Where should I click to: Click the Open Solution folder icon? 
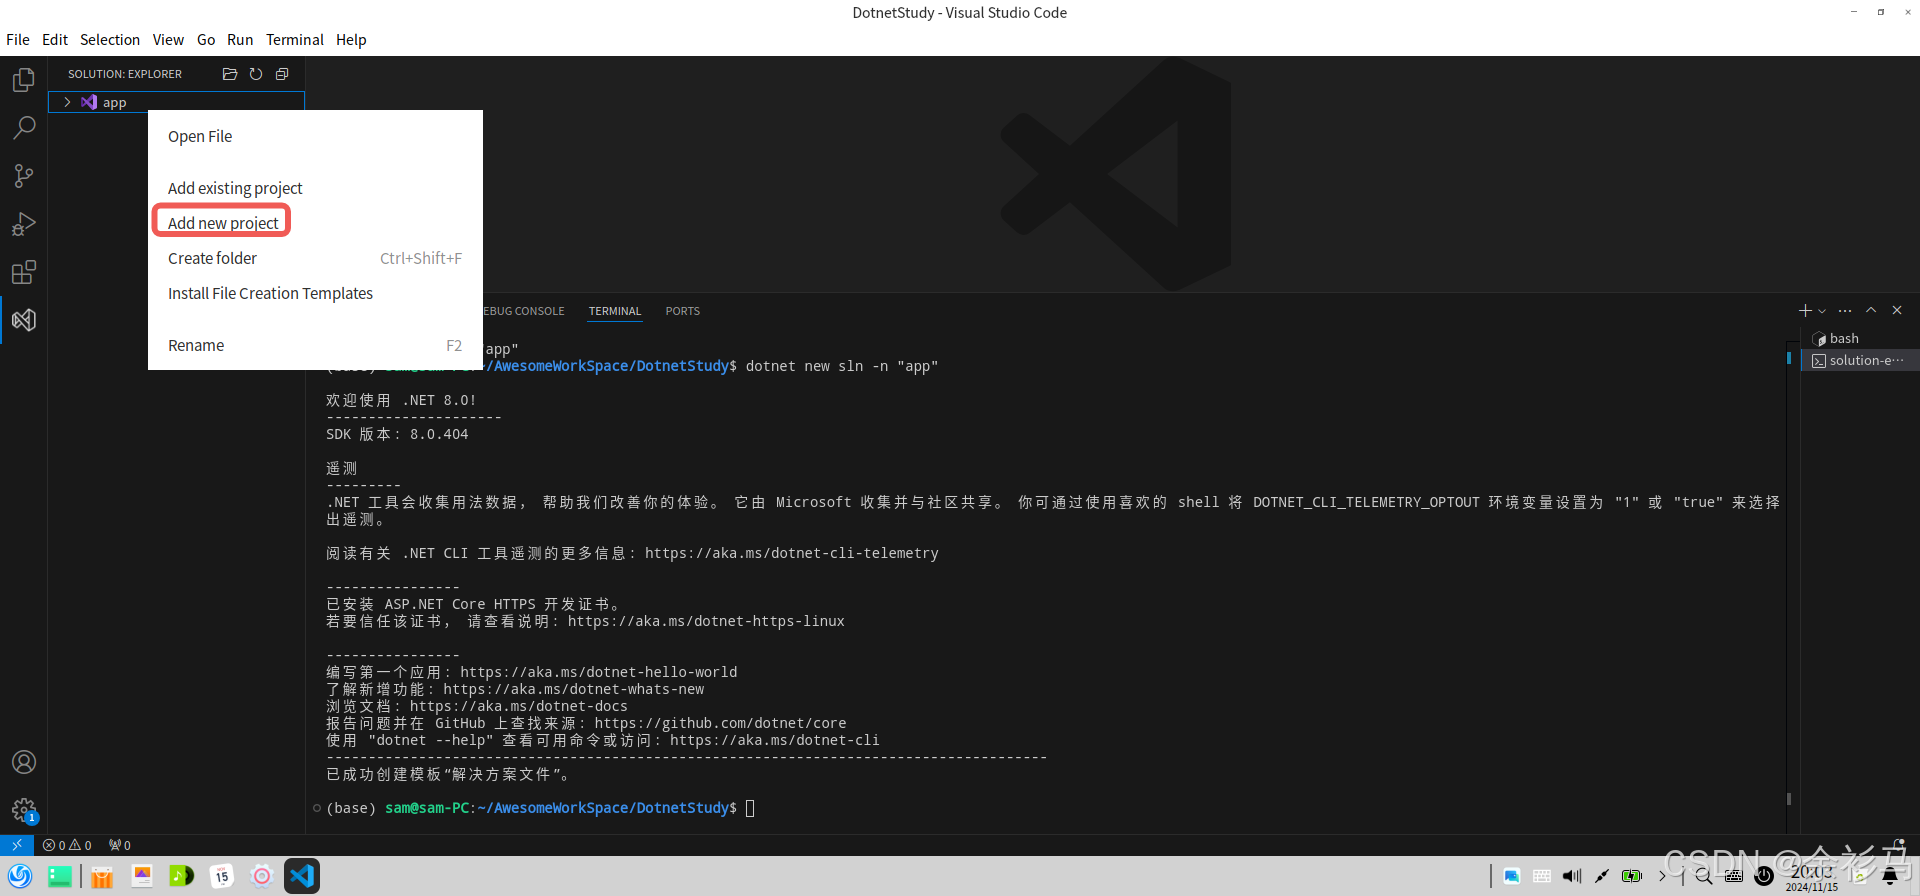coord(230,74)
